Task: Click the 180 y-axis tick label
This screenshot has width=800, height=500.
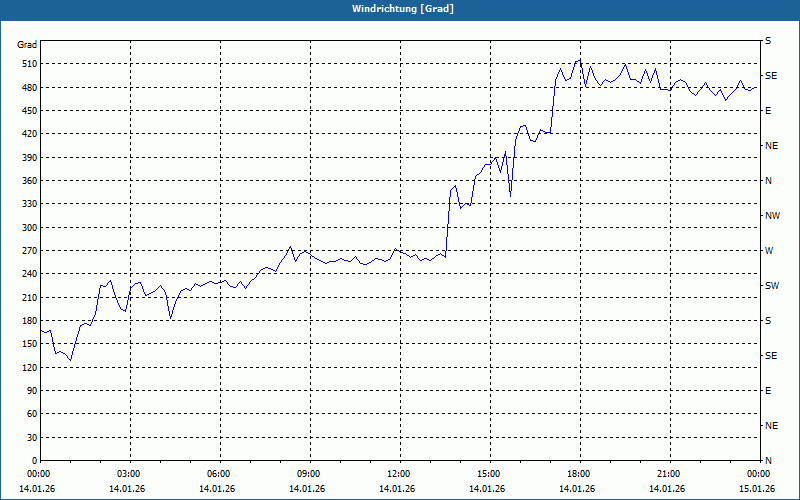Action: (27, 321)
